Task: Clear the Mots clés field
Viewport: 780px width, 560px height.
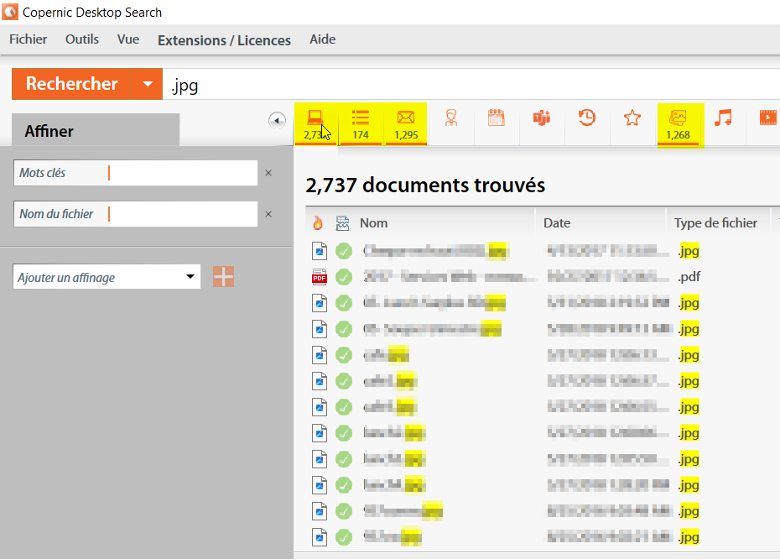Action: click(x=269, y=173)
